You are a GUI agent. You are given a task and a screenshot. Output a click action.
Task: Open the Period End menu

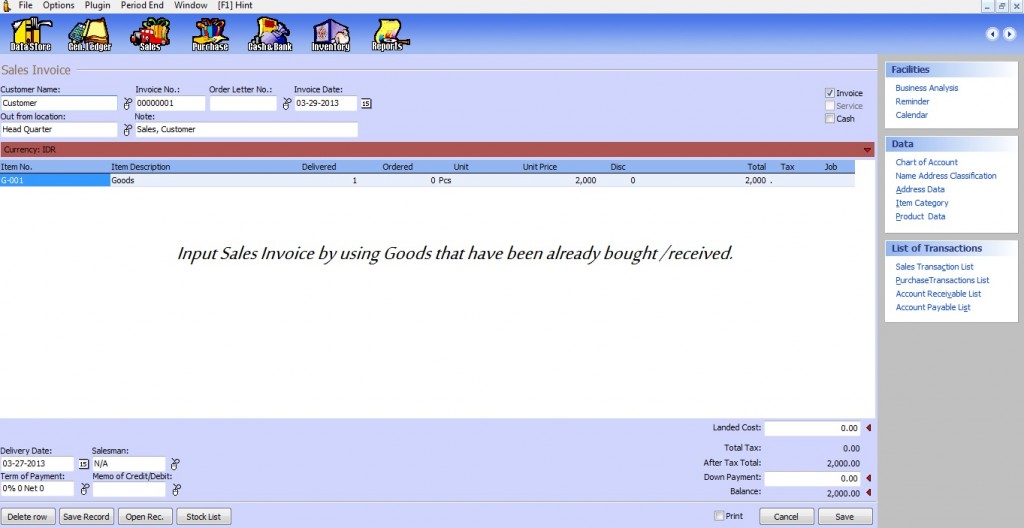[142, 6]
